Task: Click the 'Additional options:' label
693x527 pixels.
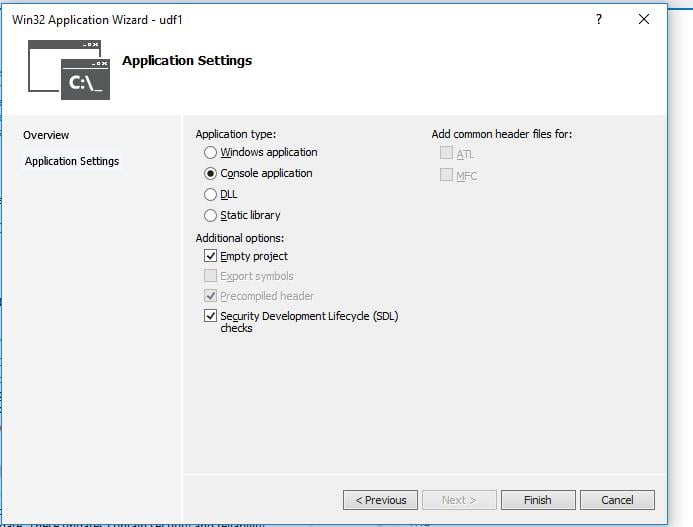Action: click(240, 238)
